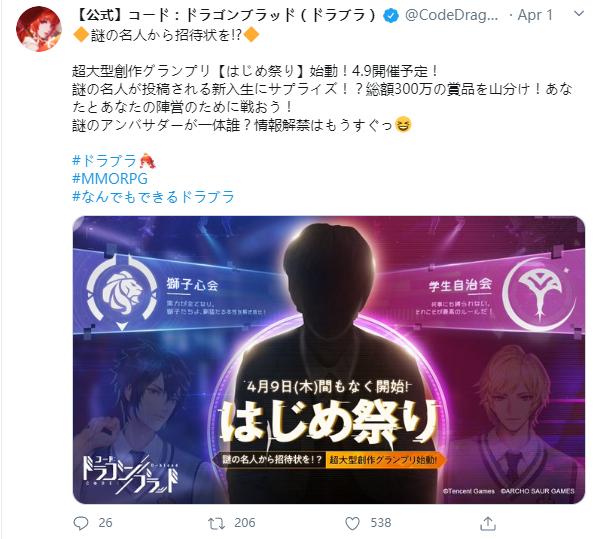The image size is (596, 539).
Task: Open the share upload icon
Action: pyautogui.click(x=488, y=523)
